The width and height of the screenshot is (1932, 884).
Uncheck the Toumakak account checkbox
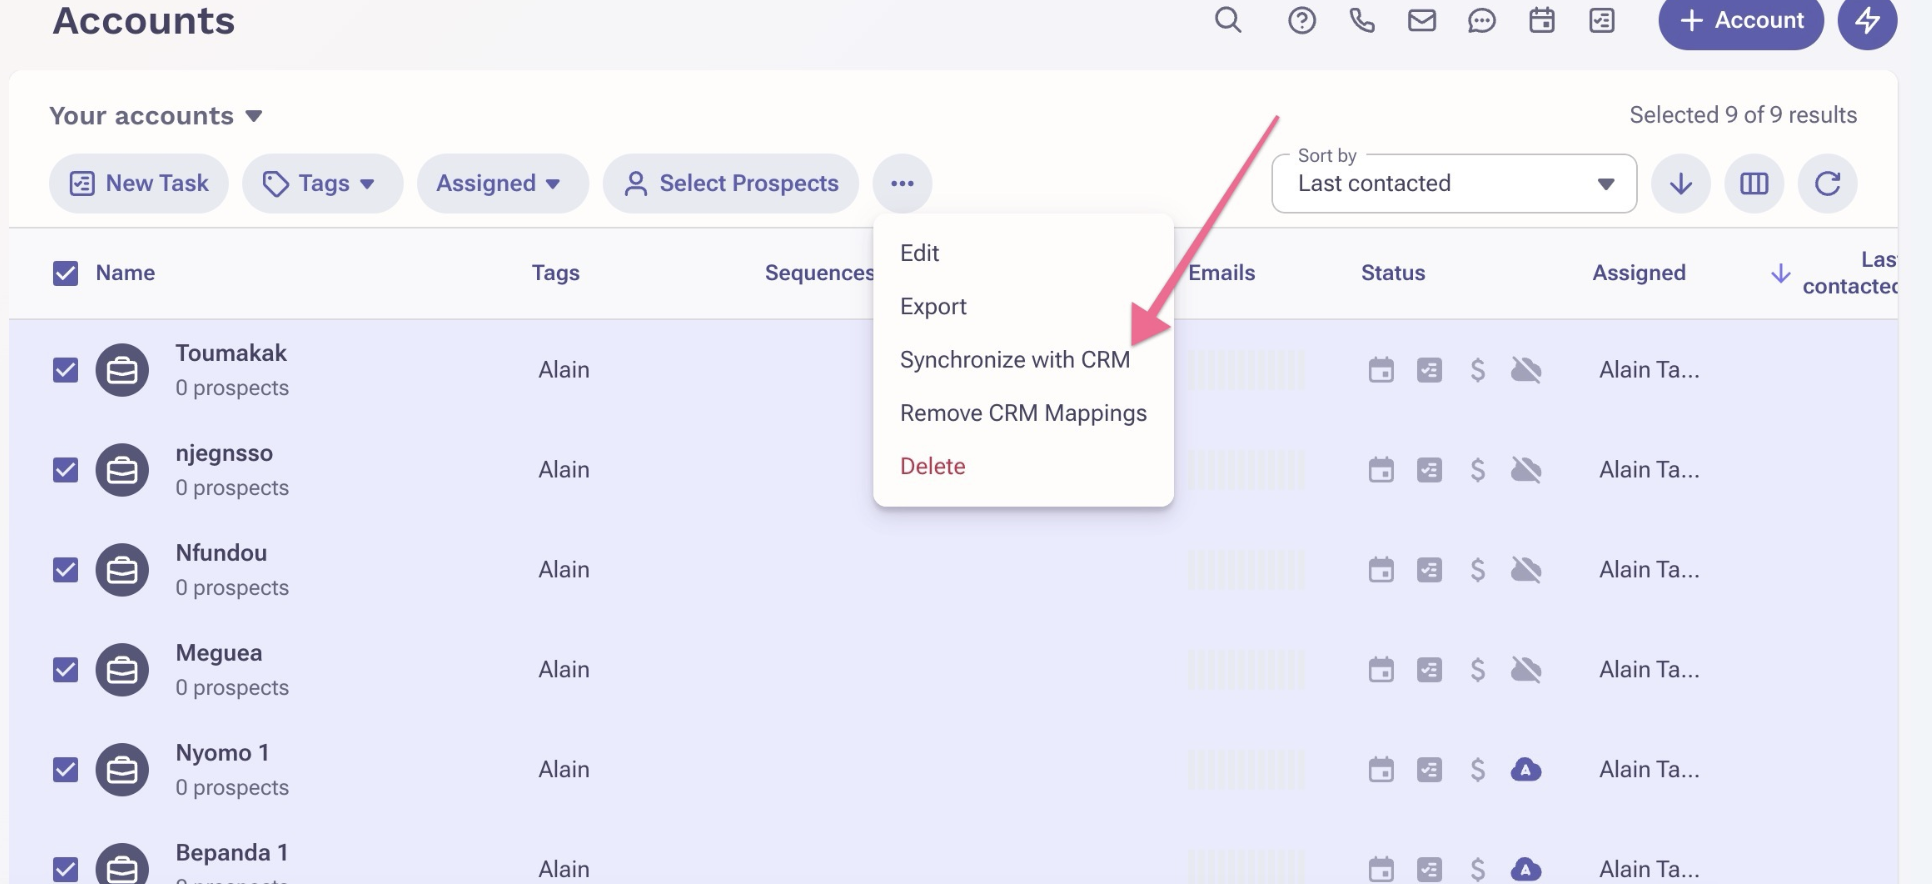point(65,370)
